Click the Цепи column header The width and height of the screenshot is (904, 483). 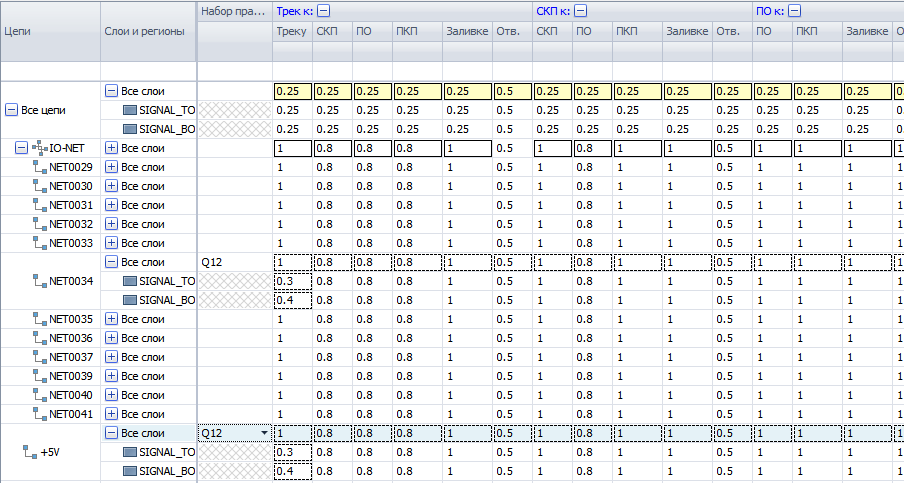point(50,31)
